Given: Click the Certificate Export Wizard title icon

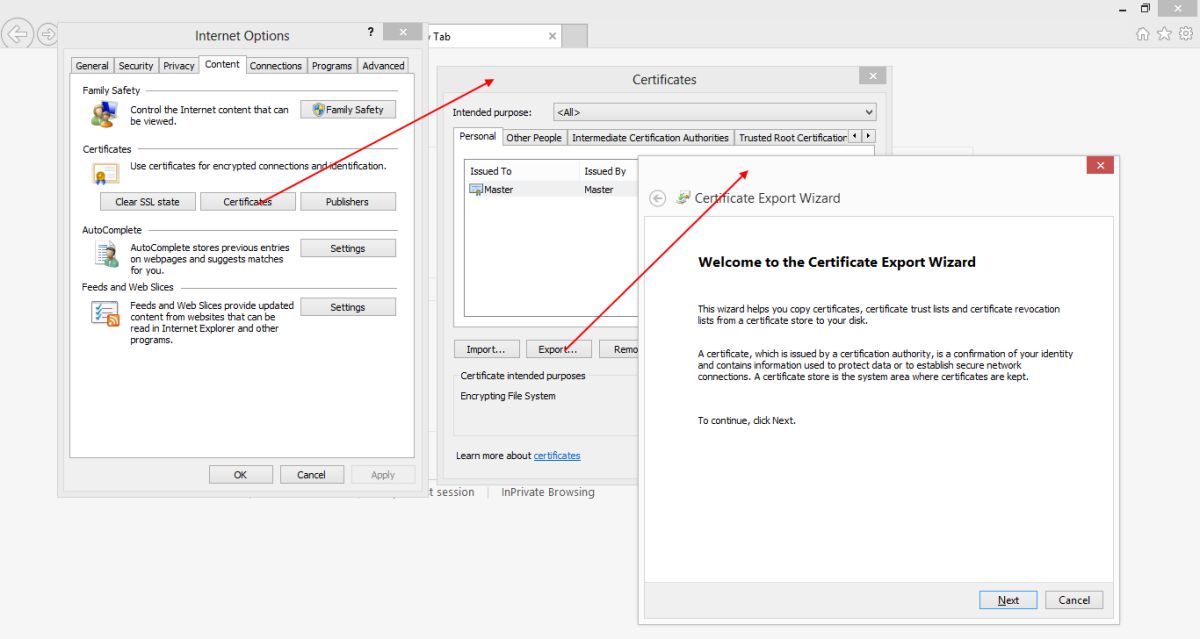Looking at the screenshot, I should [x=683, y=198].
